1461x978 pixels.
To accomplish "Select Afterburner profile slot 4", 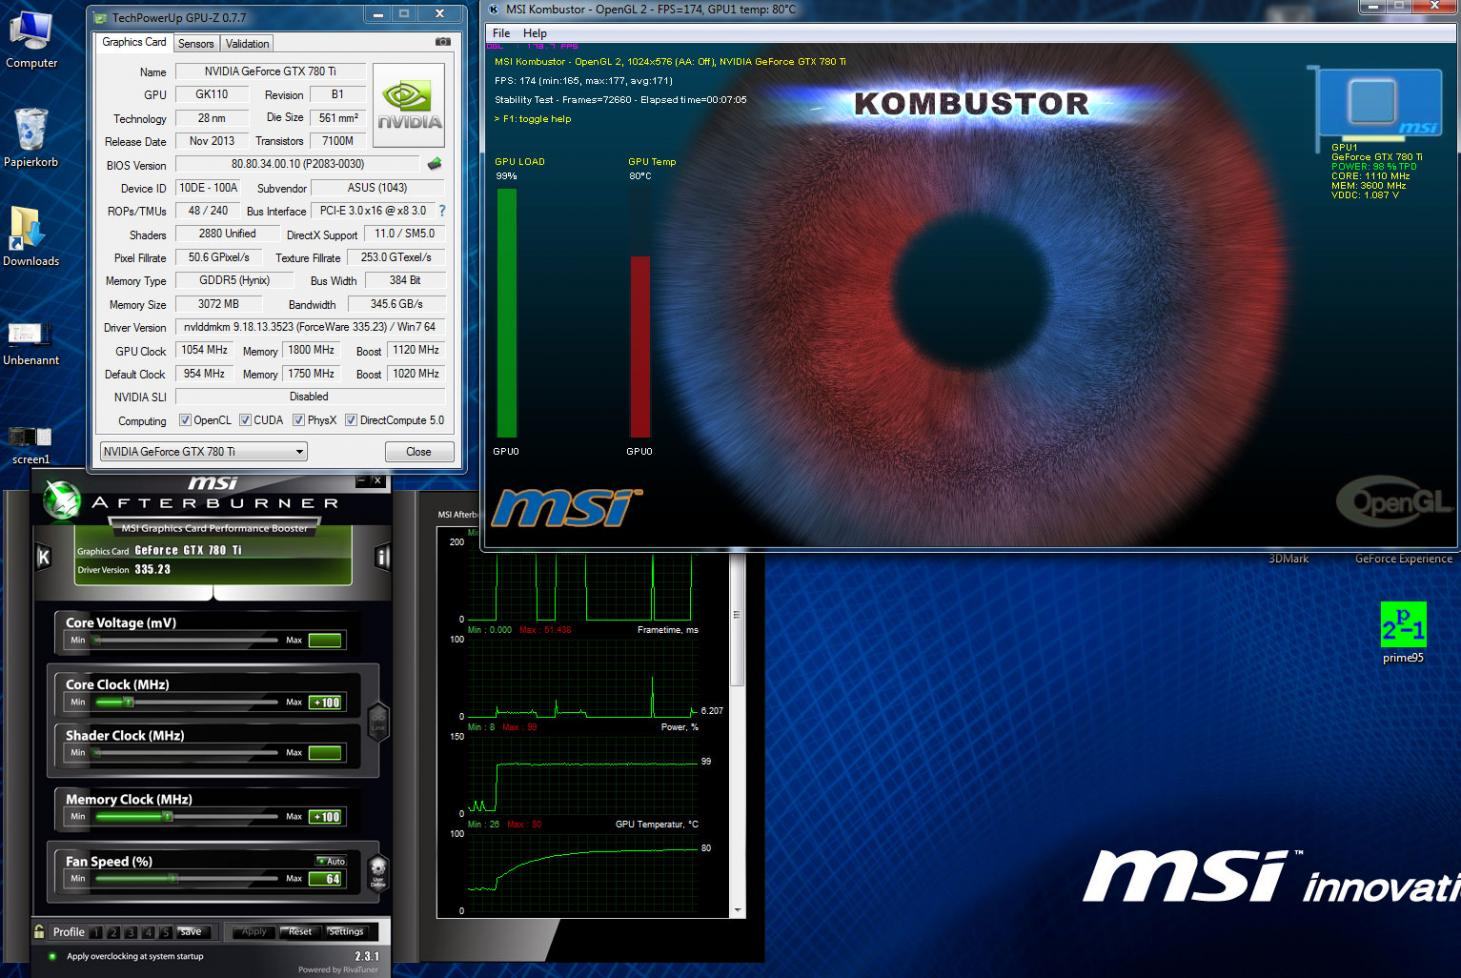I will coord(148,932).
